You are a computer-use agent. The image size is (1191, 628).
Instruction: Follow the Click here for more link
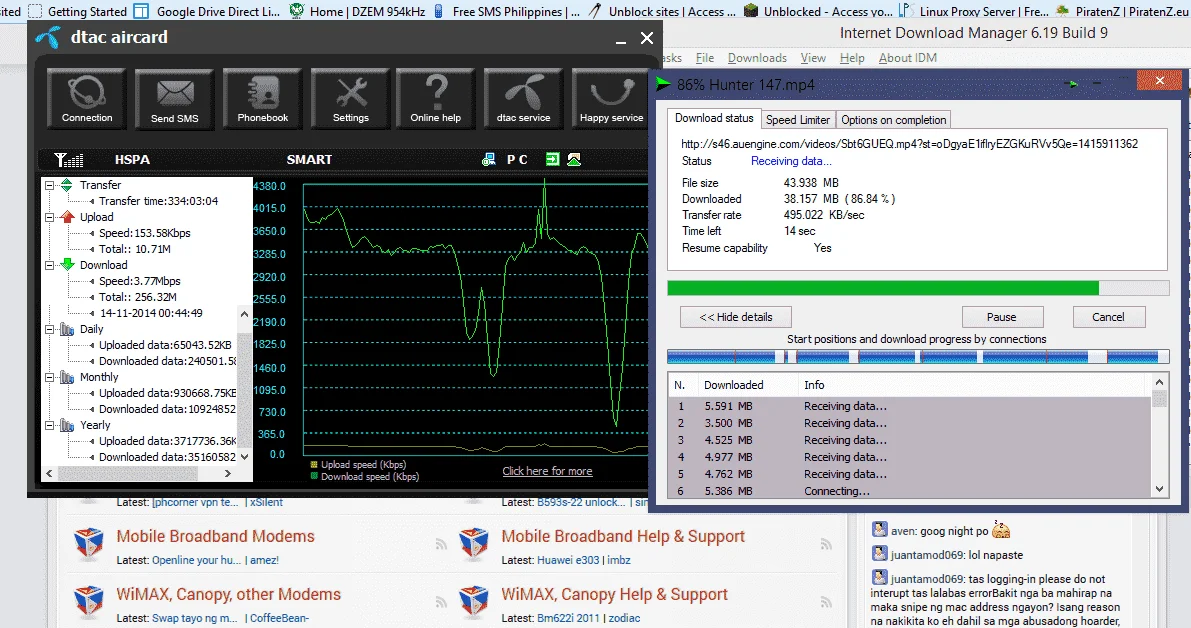coord(547,471)
